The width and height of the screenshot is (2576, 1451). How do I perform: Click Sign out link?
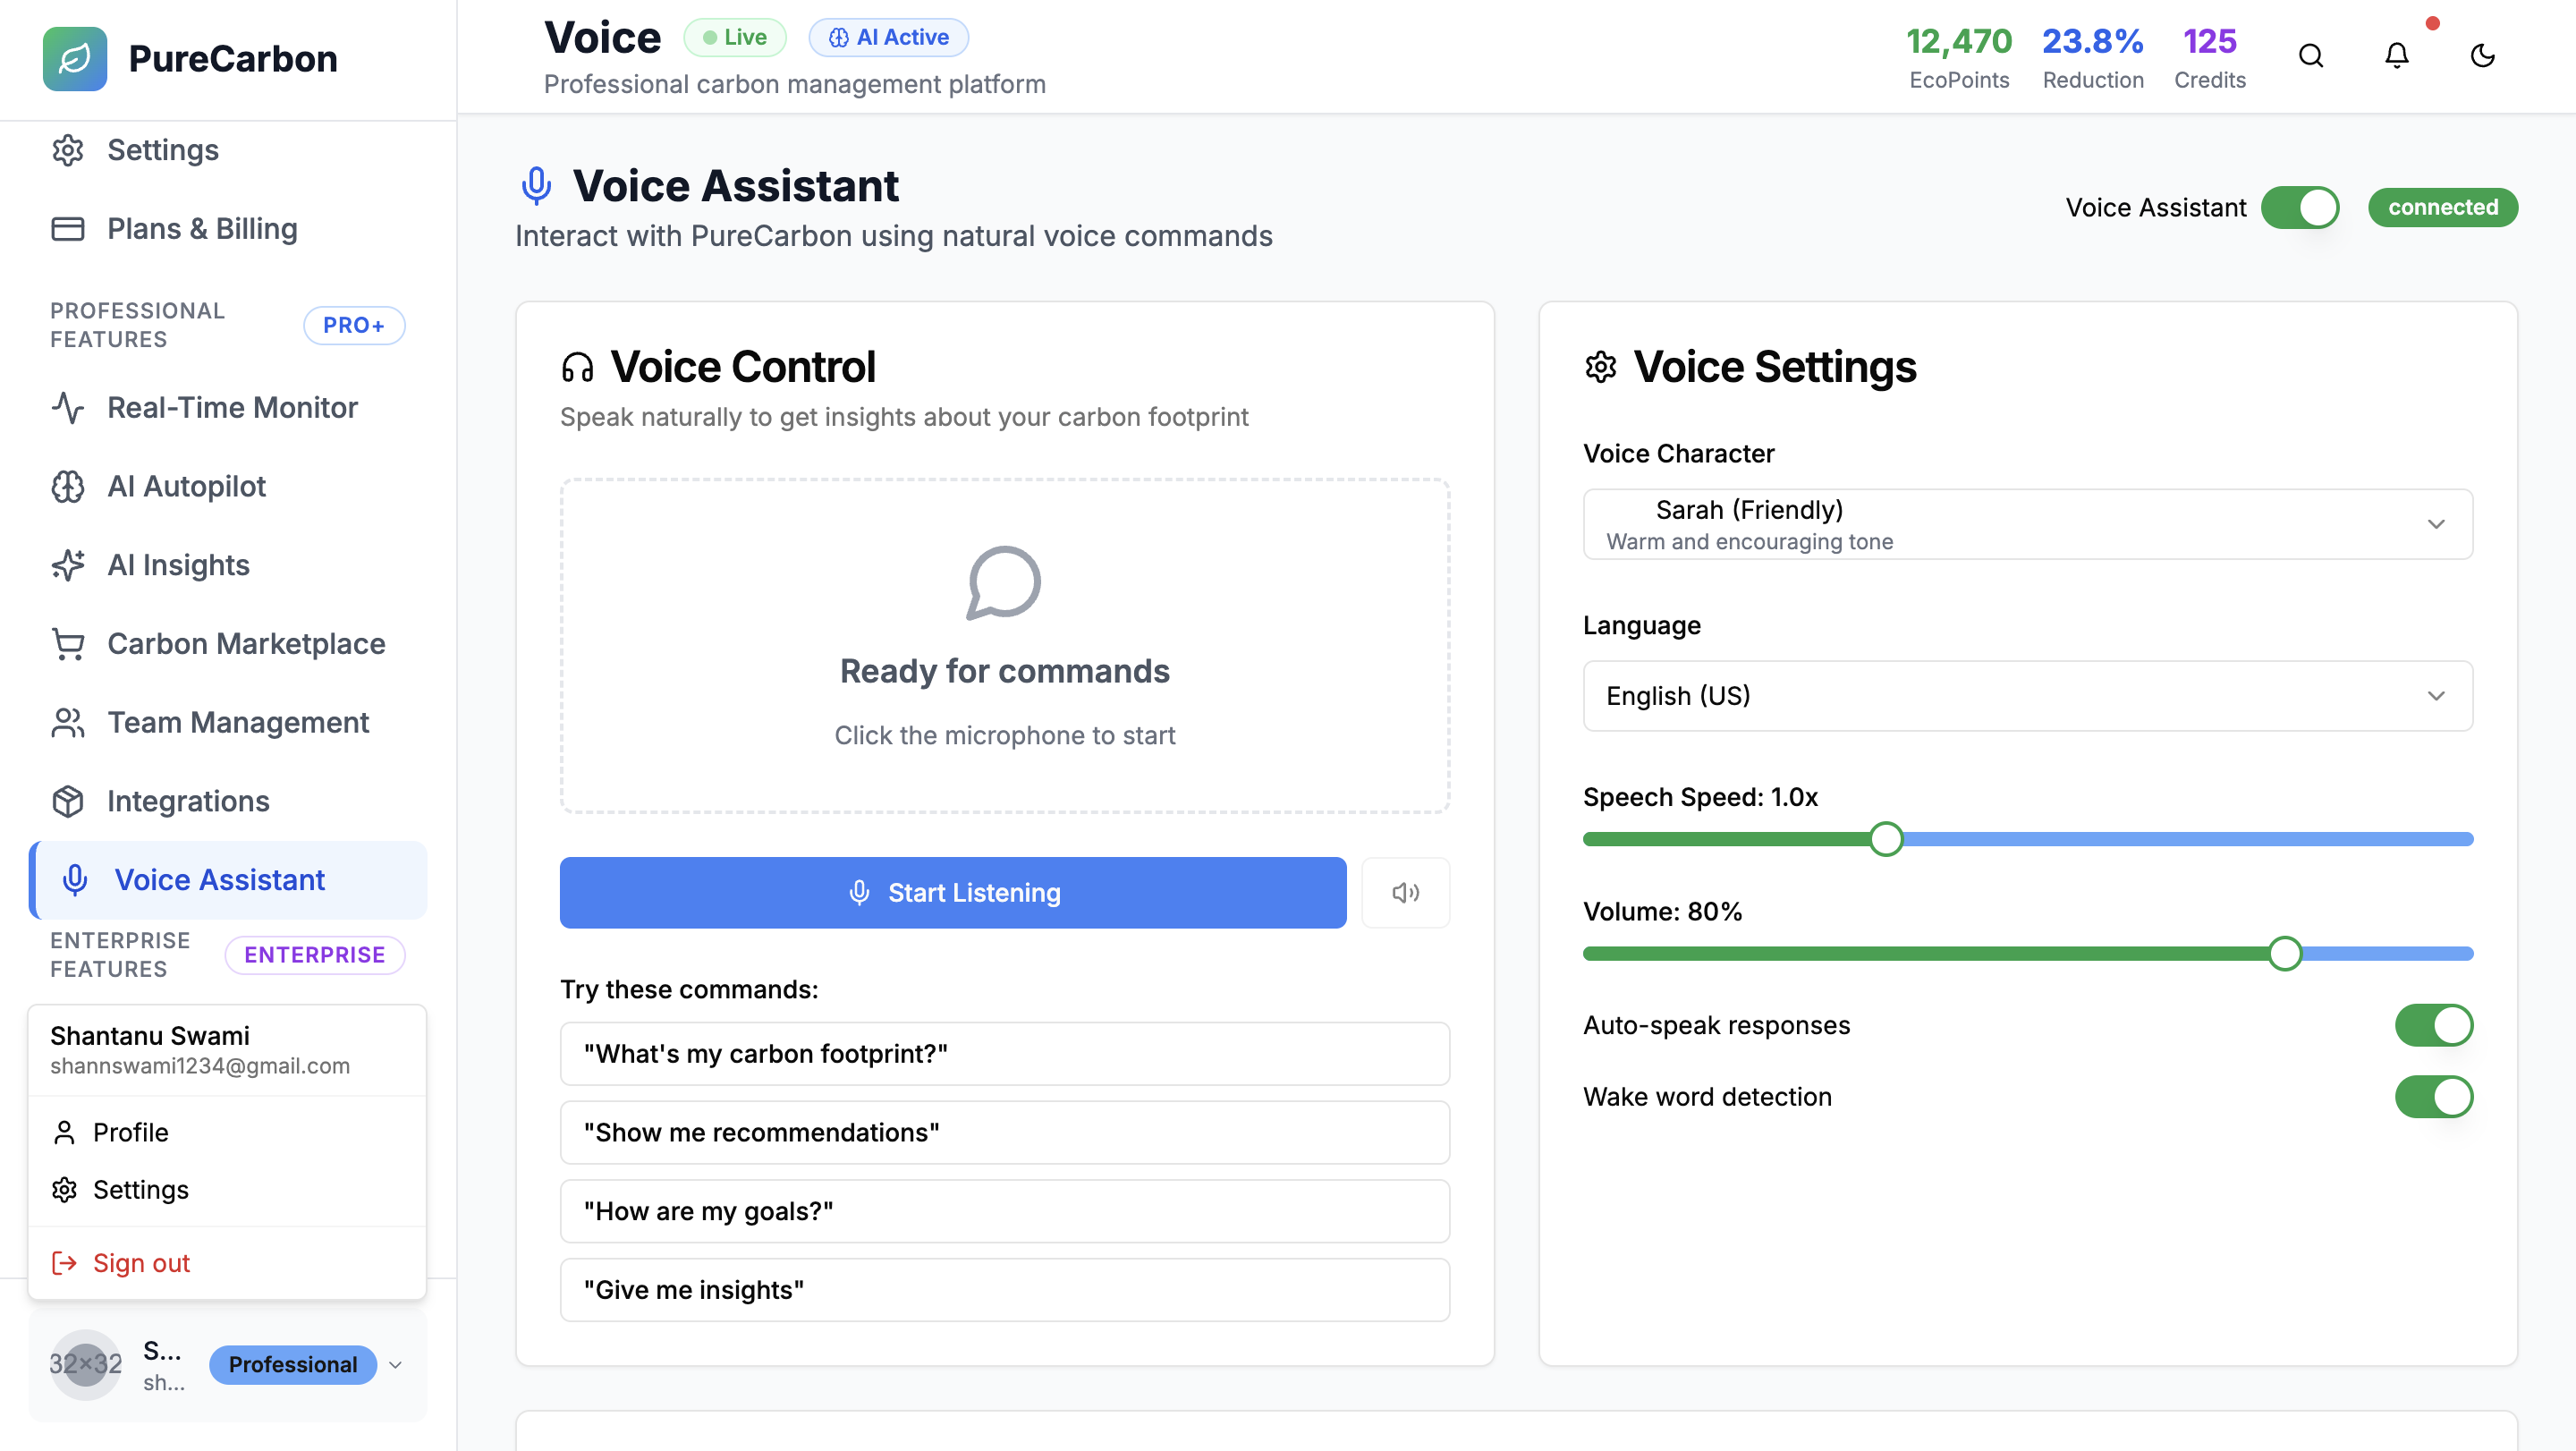point(141,1263)
